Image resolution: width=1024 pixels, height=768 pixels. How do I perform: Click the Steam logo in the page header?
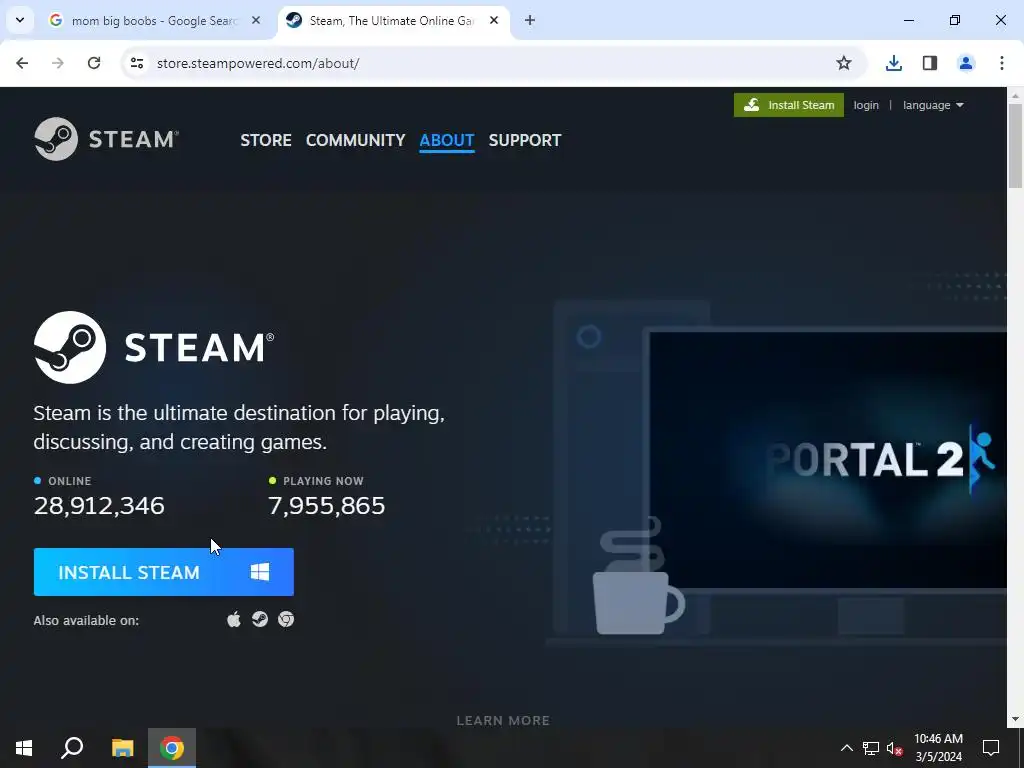(x=106, y=139)
